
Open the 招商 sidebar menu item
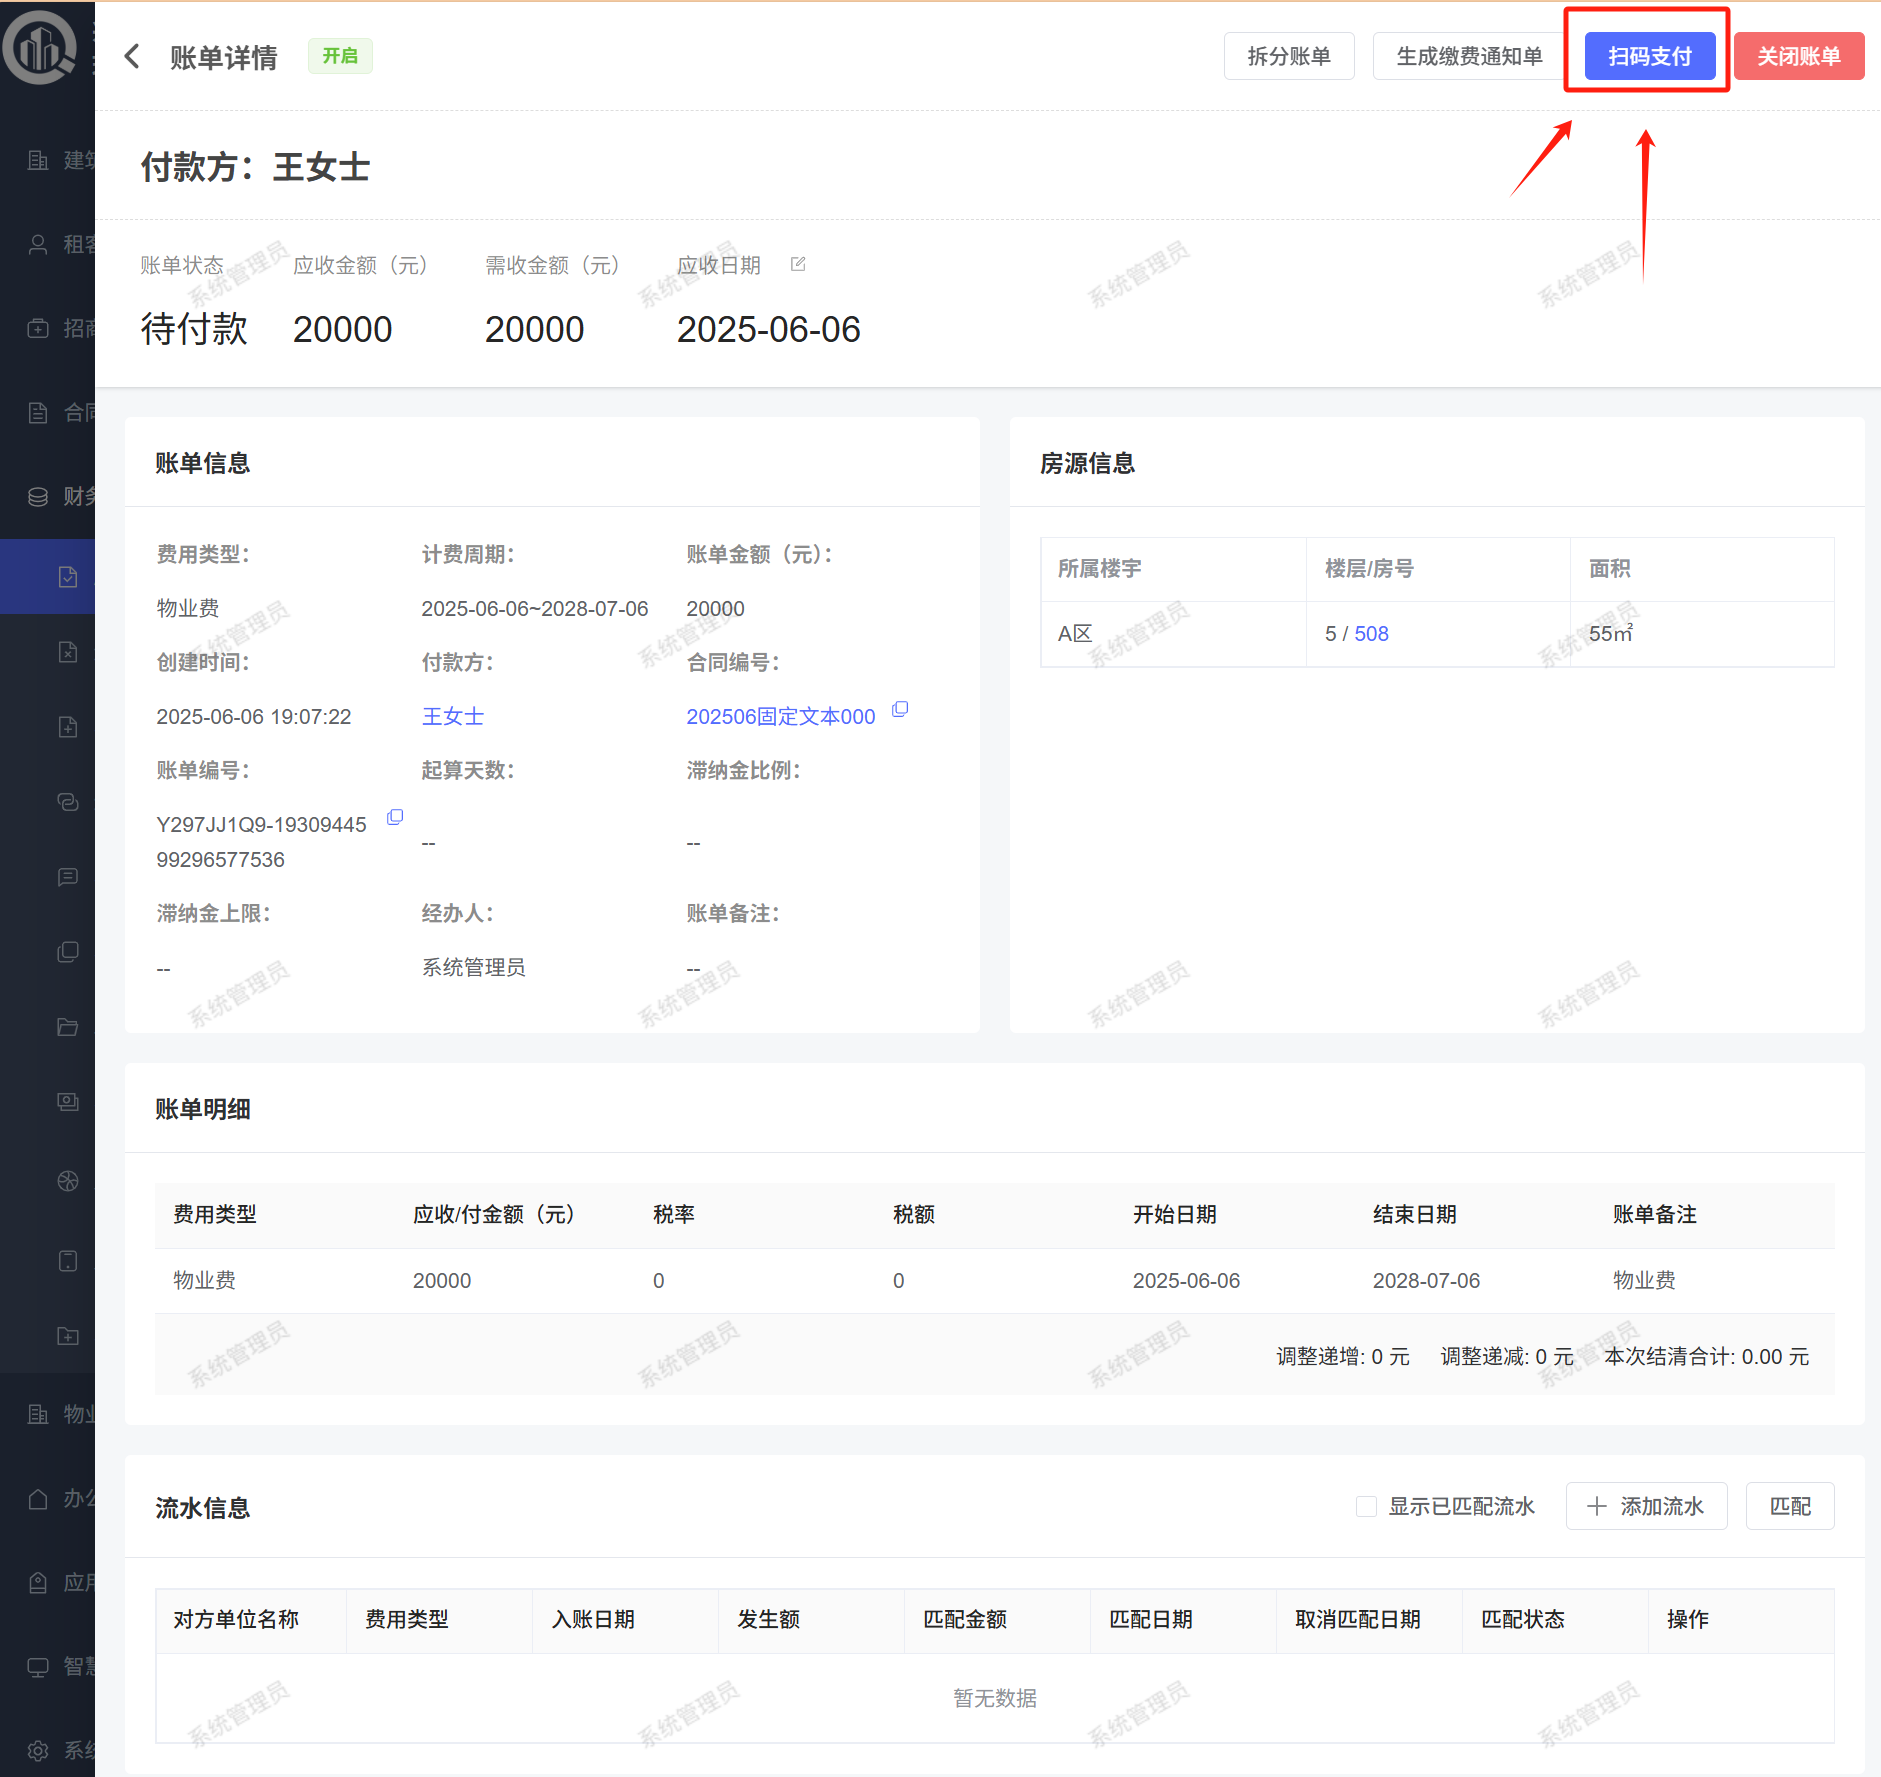coord(60,329)
